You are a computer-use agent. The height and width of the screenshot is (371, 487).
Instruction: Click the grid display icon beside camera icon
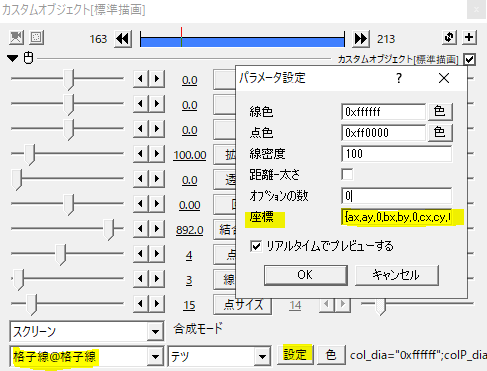(x=36, y=37)
